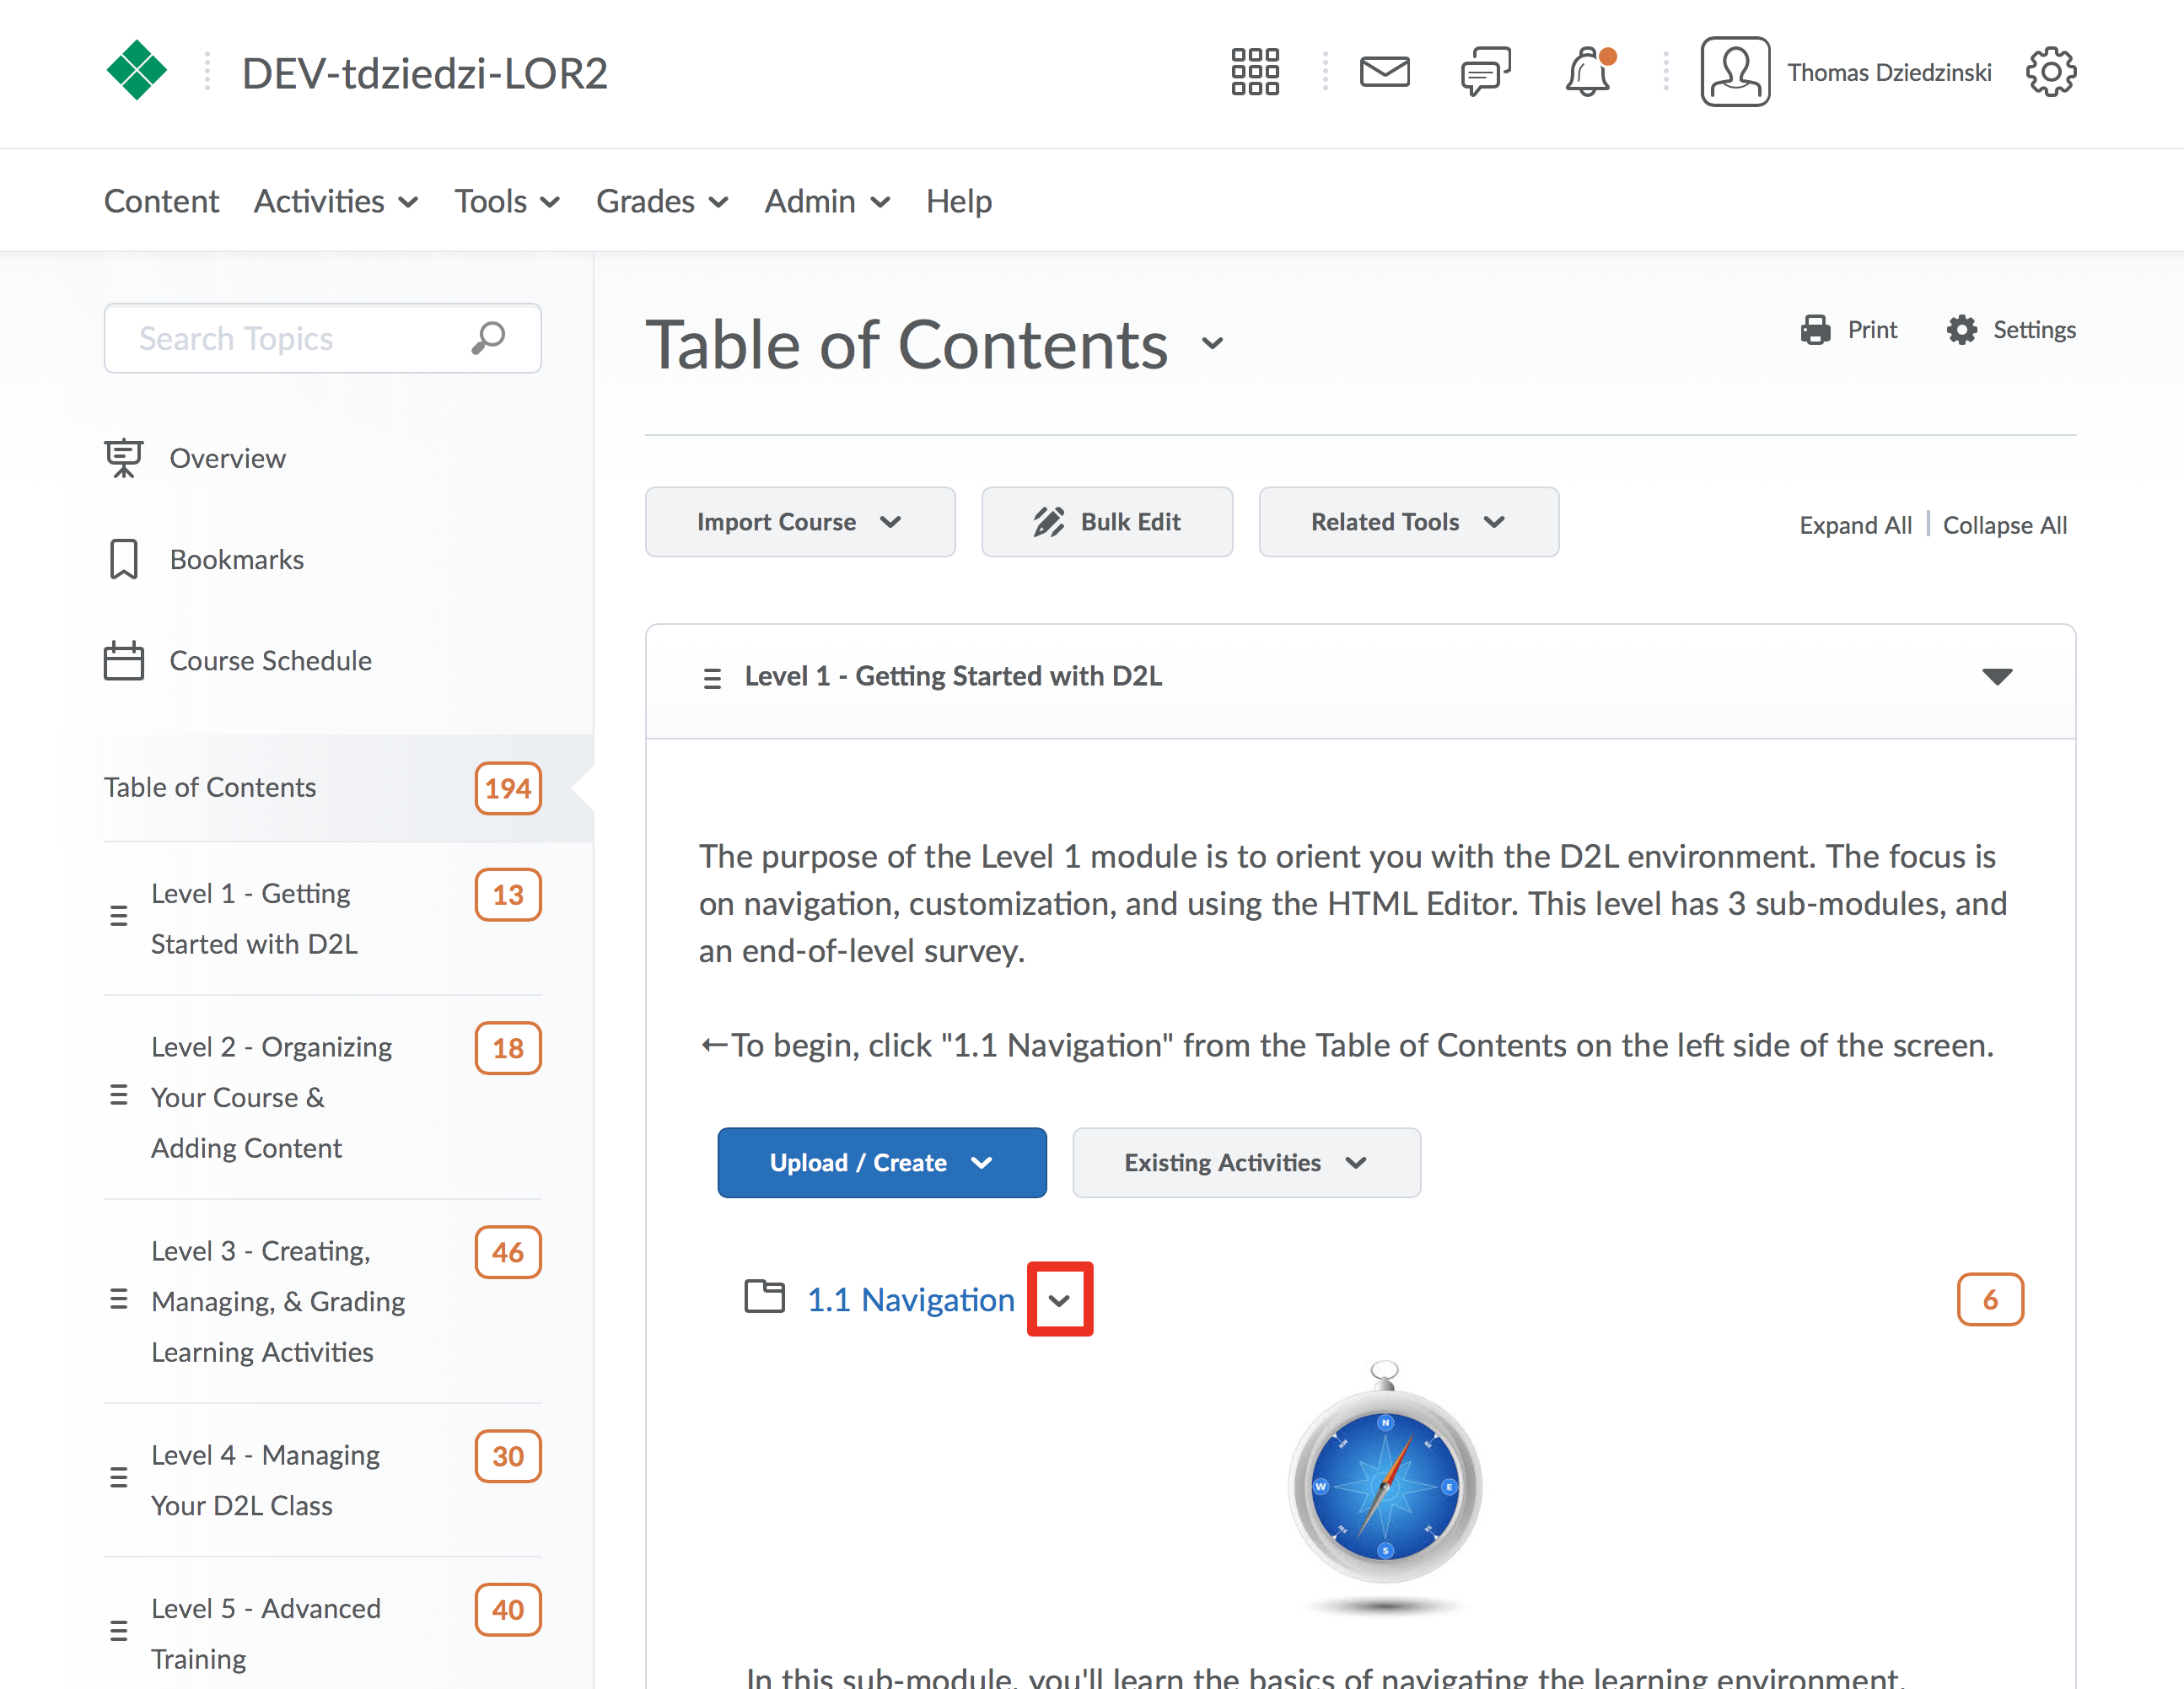The image size is (2184, 1689).
Task: Open the message alerts envelope icon
Action: point(1384,72)
